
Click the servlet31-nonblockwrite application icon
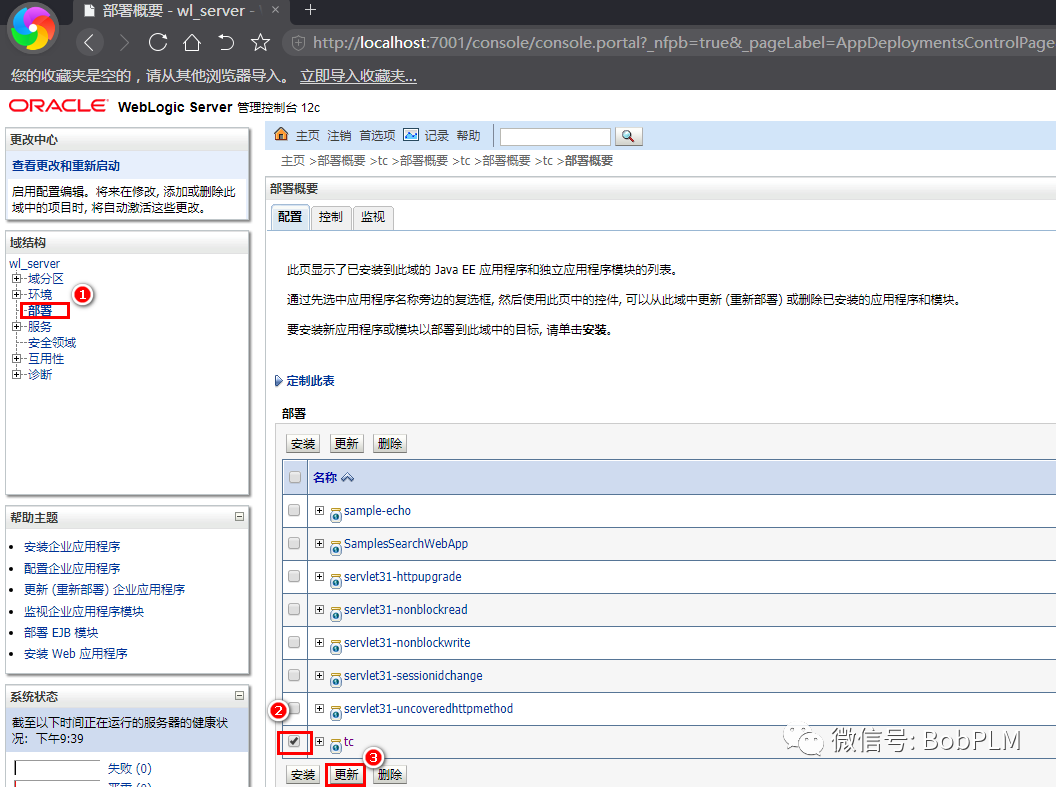335,646
